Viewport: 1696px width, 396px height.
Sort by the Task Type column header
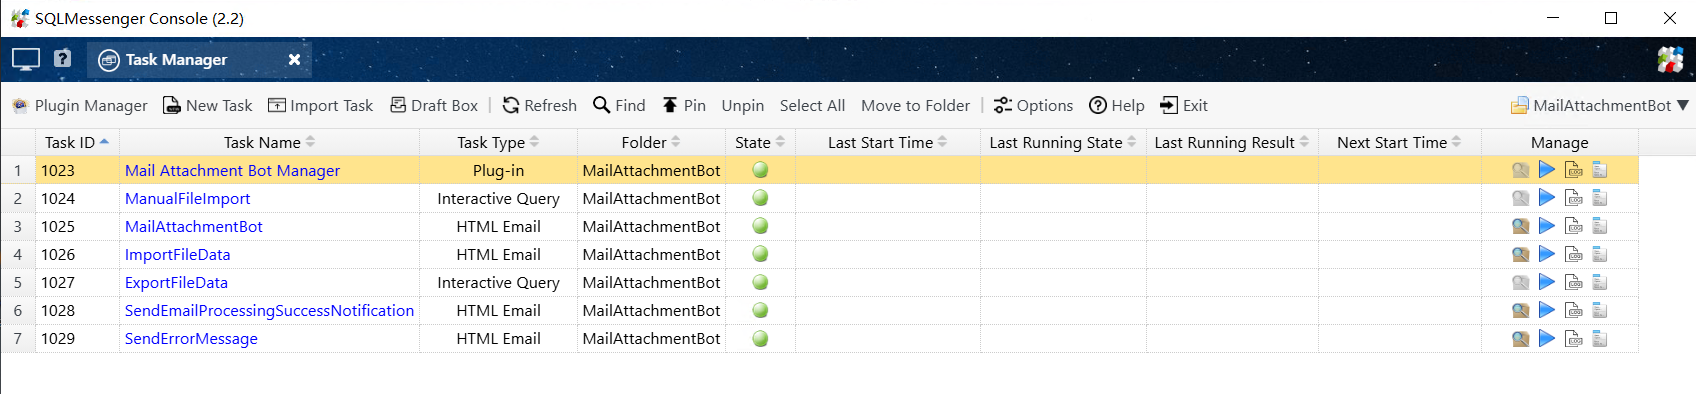498,142
